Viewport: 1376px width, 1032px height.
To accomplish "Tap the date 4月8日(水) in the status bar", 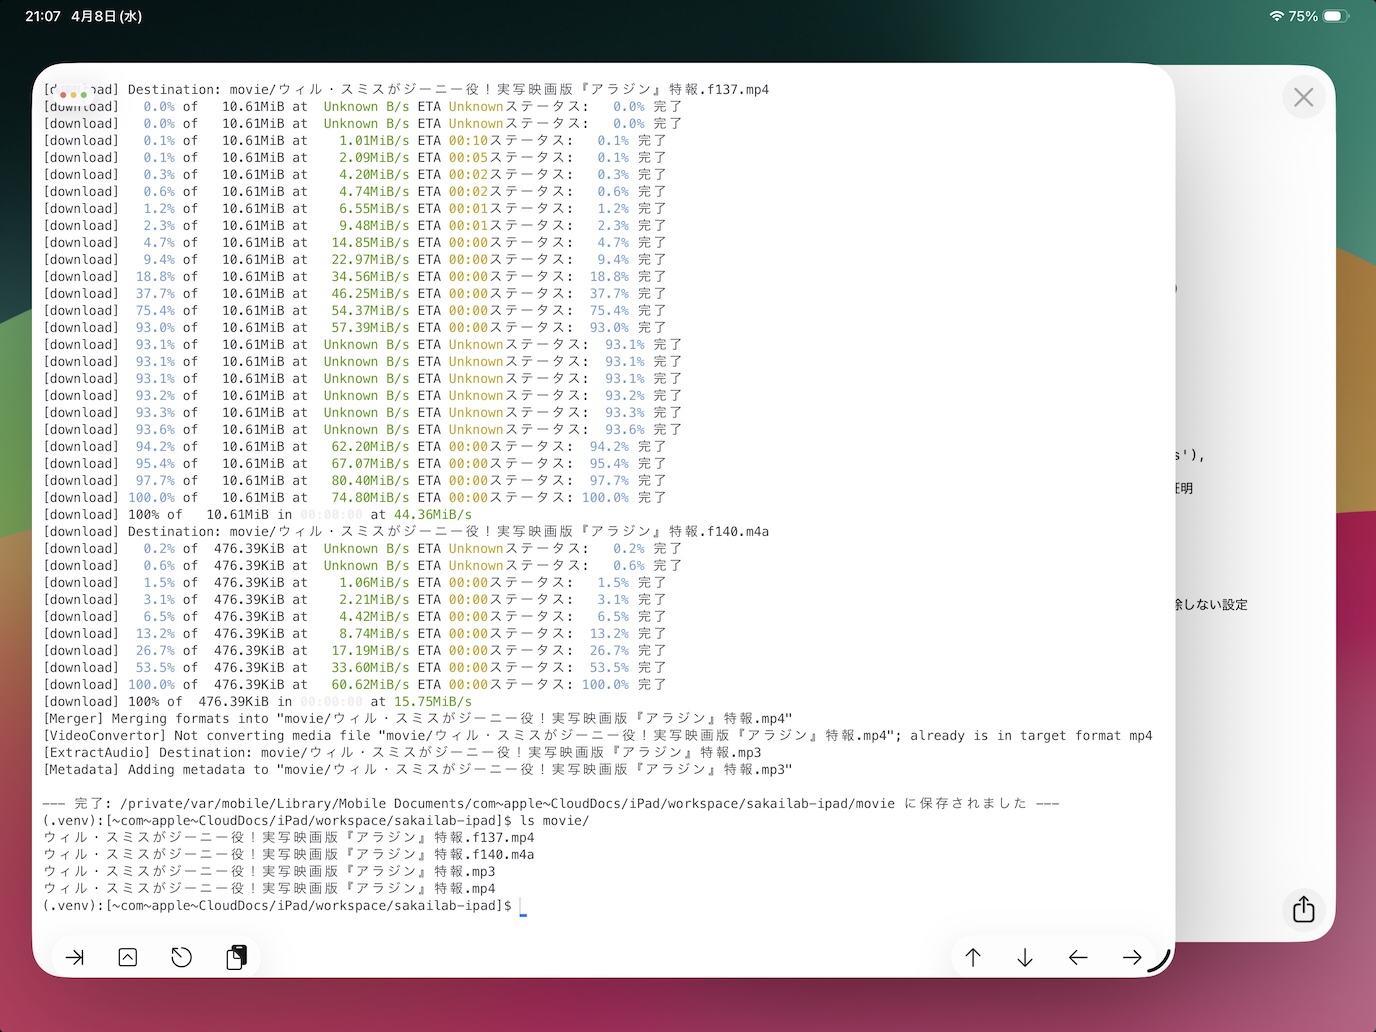I will coord(105,15).
